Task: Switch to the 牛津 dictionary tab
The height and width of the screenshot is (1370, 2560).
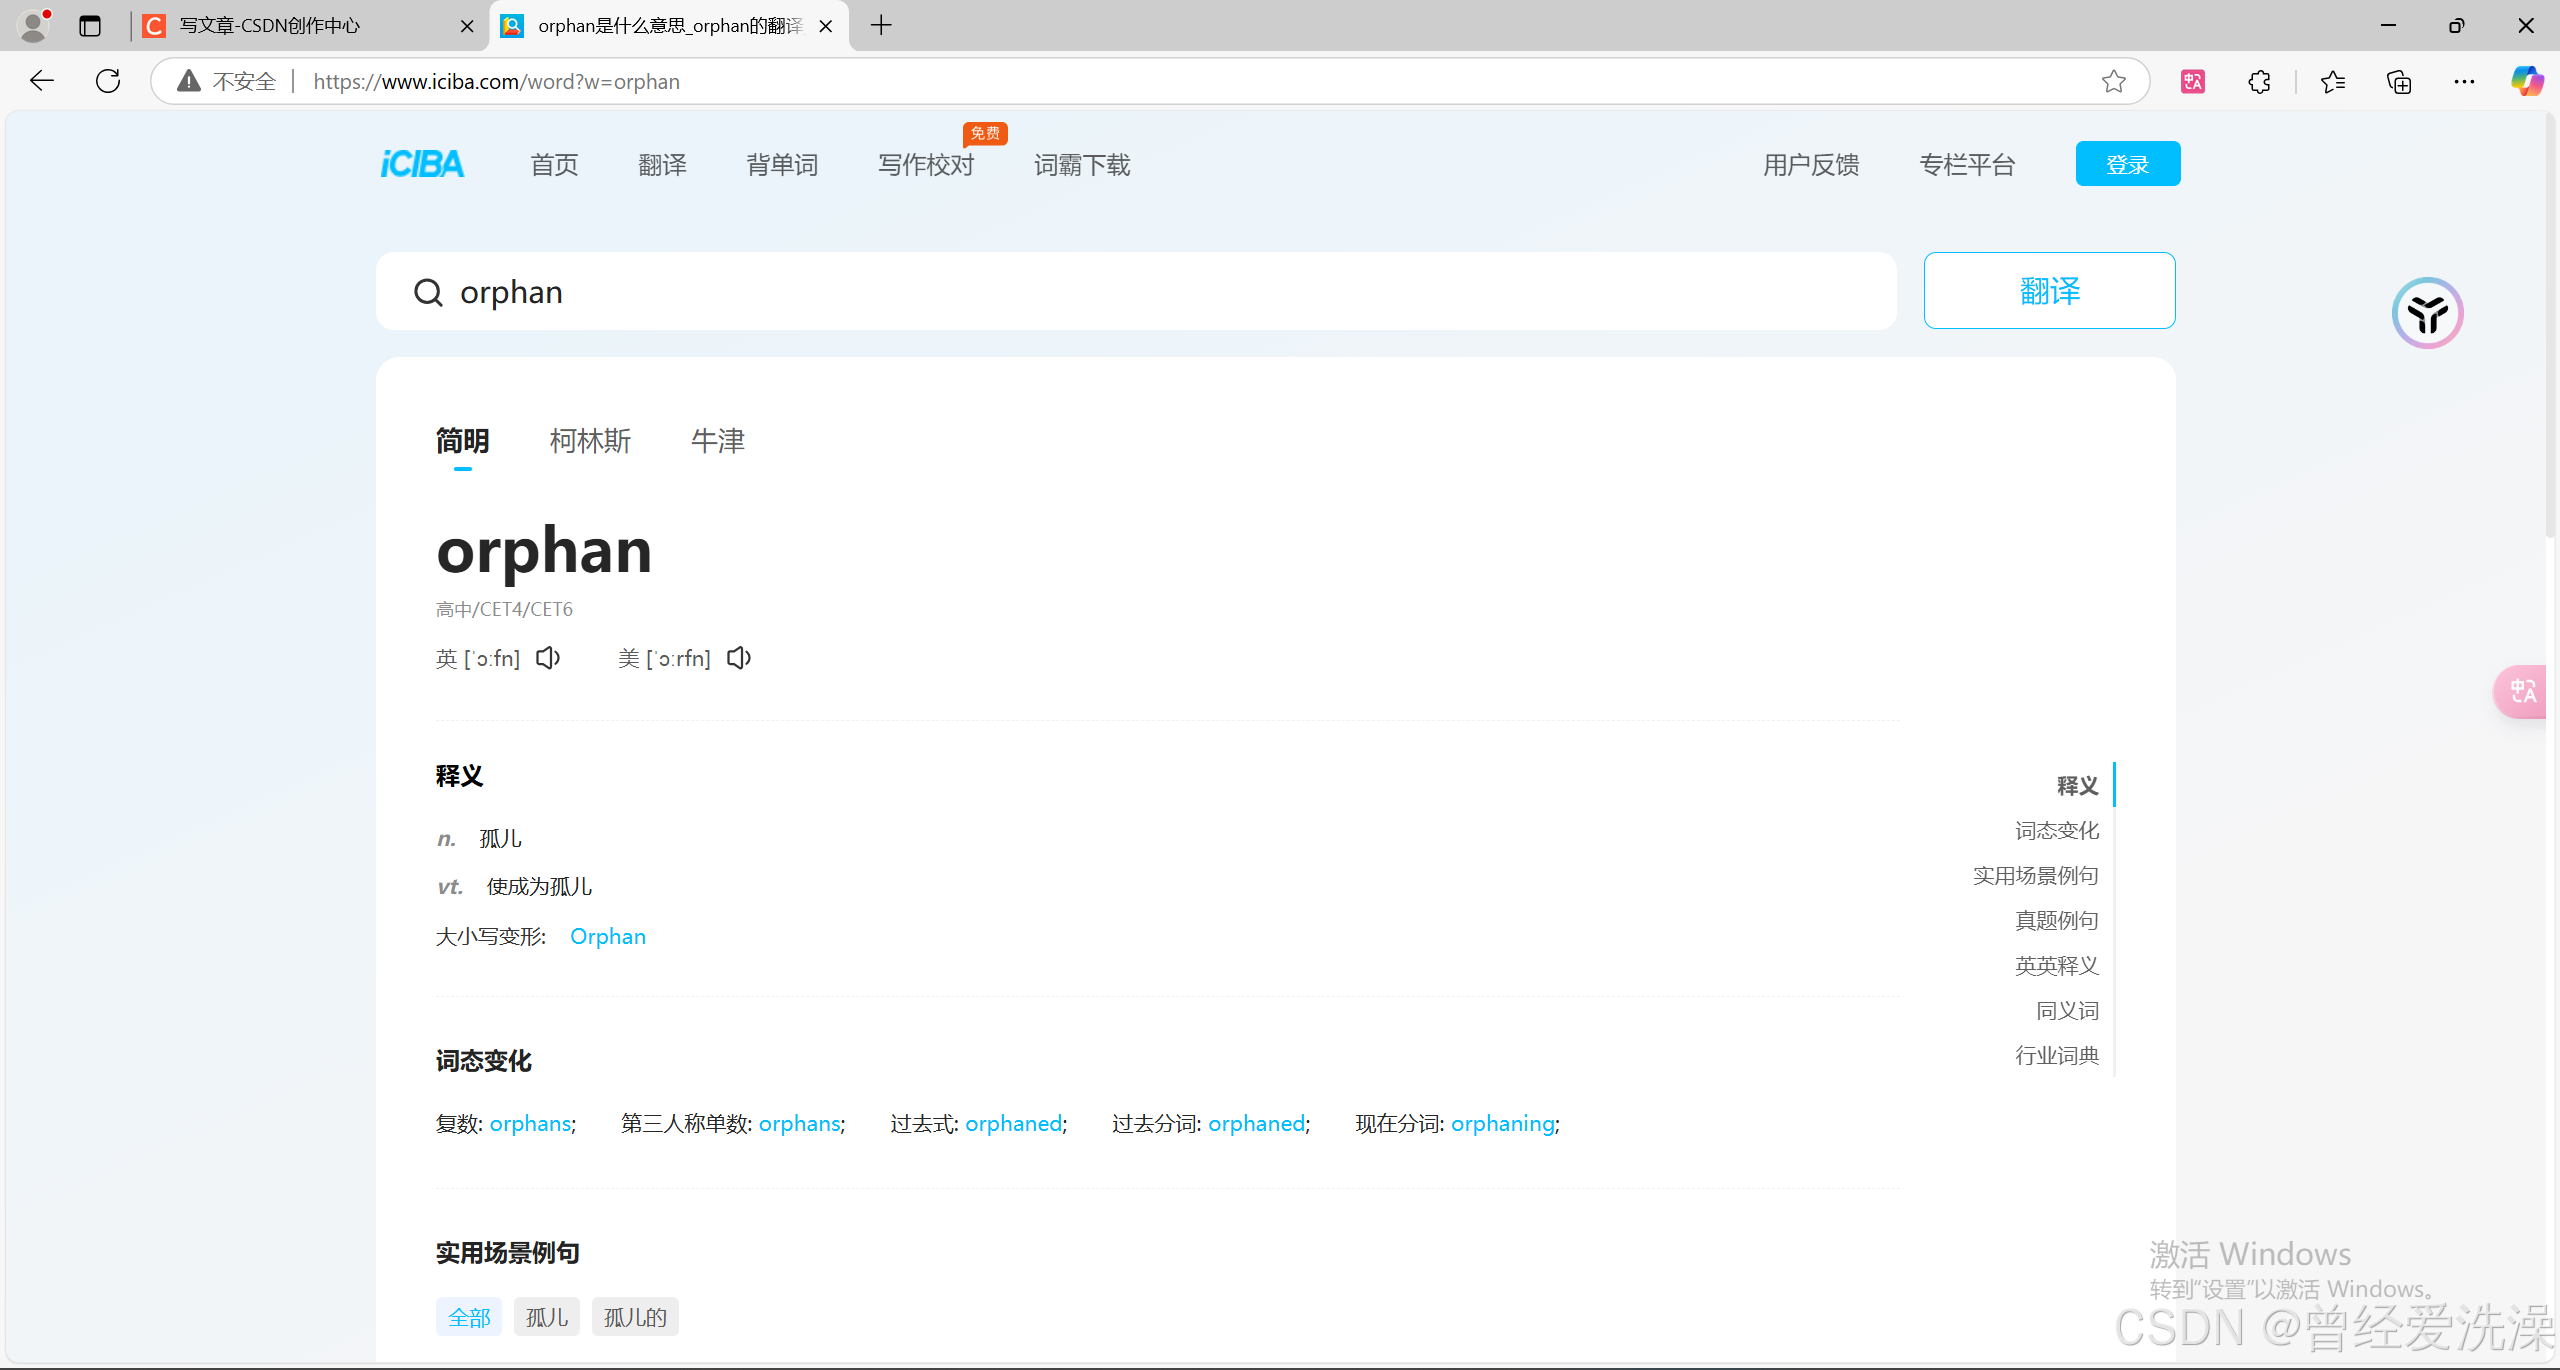Action: pos(717,441)
